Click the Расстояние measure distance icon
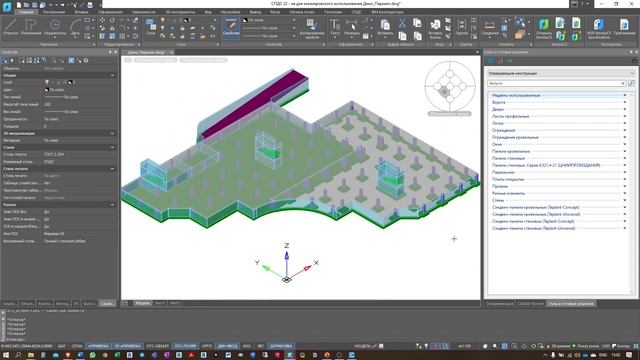The height and width of the screenshot is (360, 640). point(490,27)
